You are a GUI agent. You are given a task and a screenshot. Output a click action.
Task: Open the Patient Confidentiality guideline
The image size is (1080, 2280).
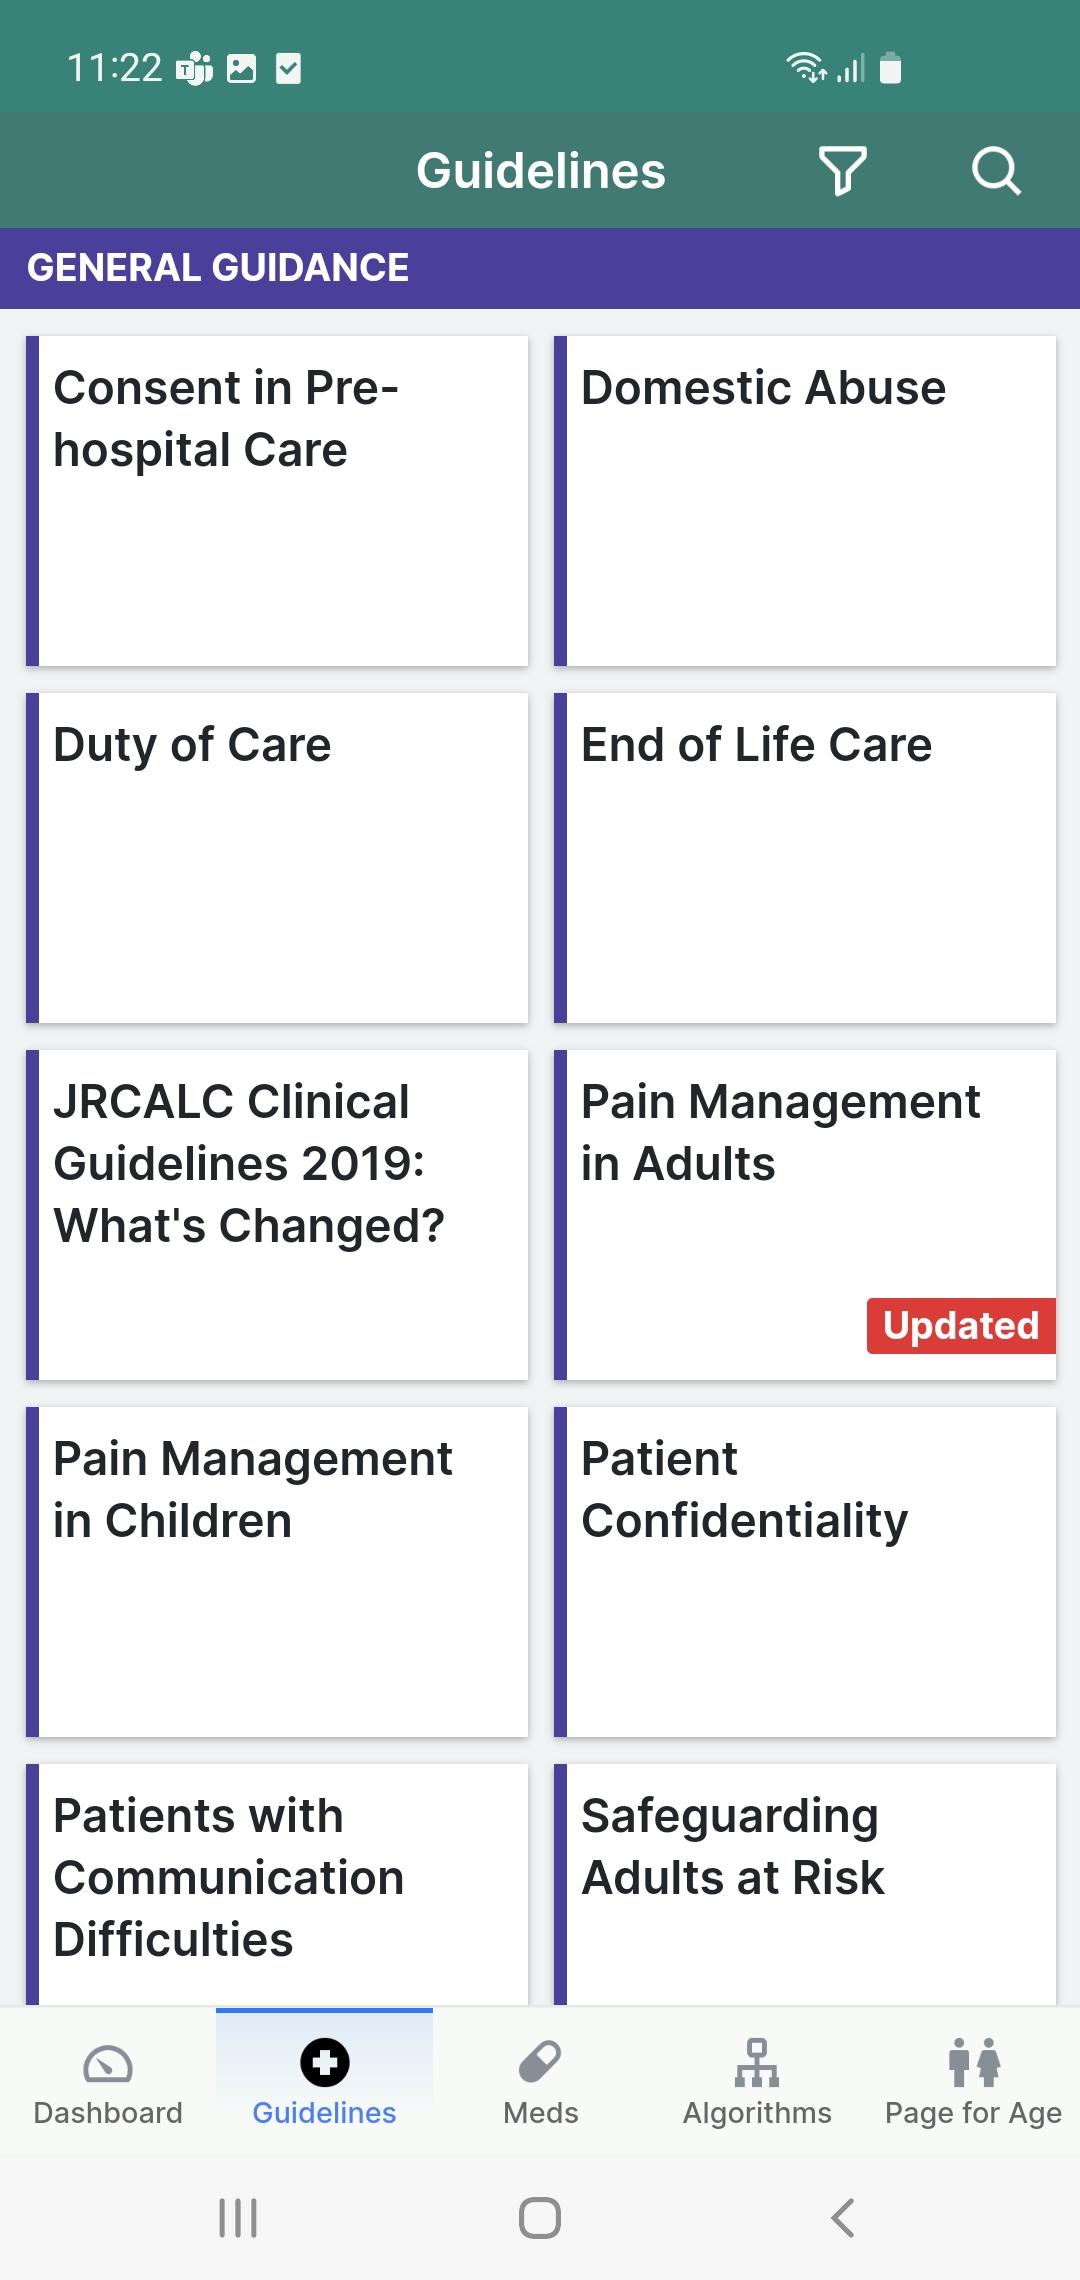coord(805,1572)
